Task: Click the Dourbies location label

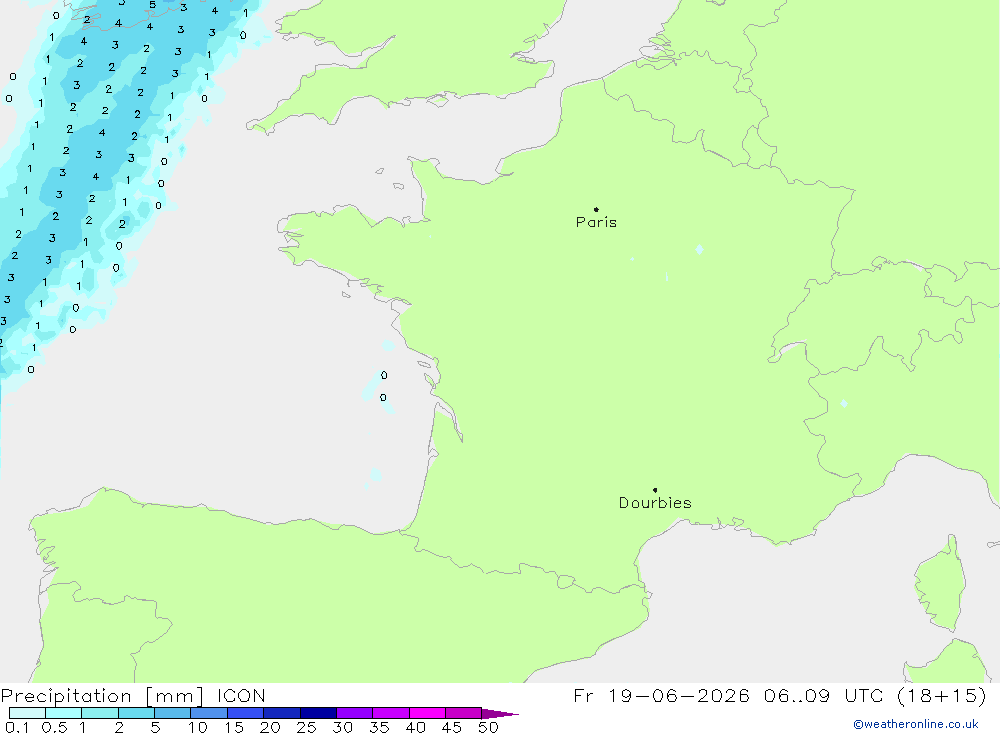Action: click(x=655, y=503)
